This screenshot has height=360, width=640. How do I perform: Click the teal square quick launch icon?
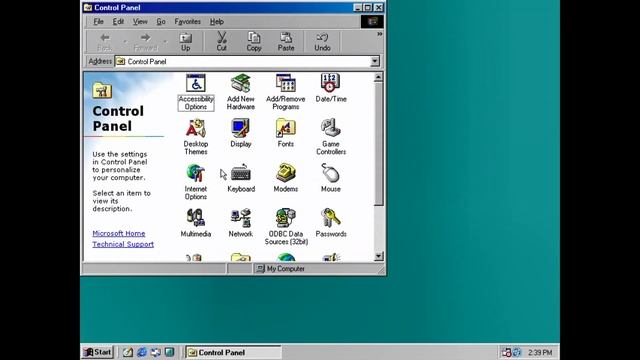pyautogui.click(x=169, y=352)
